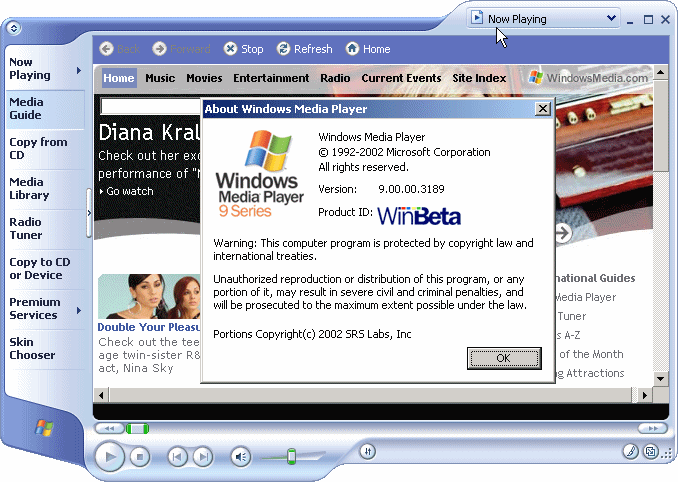Click the Nina Sky photo thumbnail

[149, 296]
